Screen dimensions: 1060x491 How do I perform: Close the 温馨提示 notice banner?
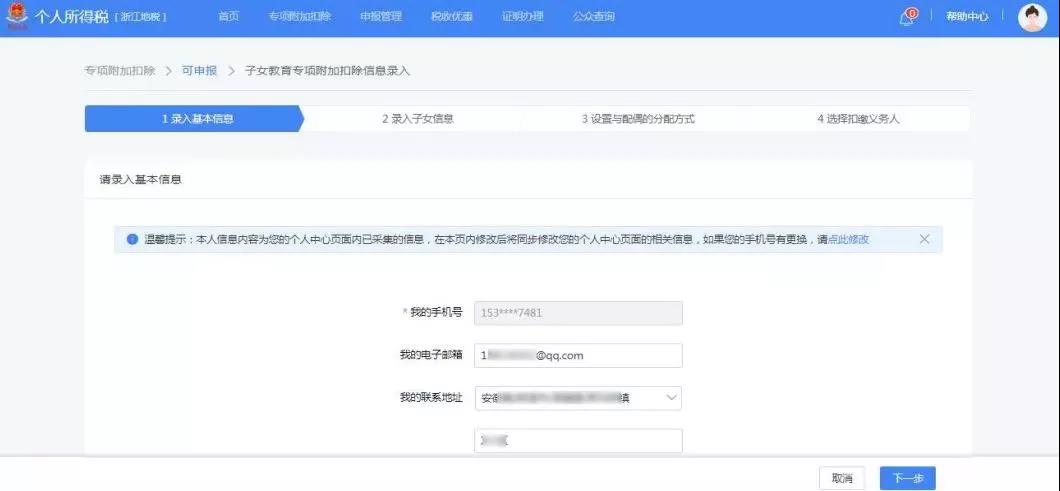point(924,239)
